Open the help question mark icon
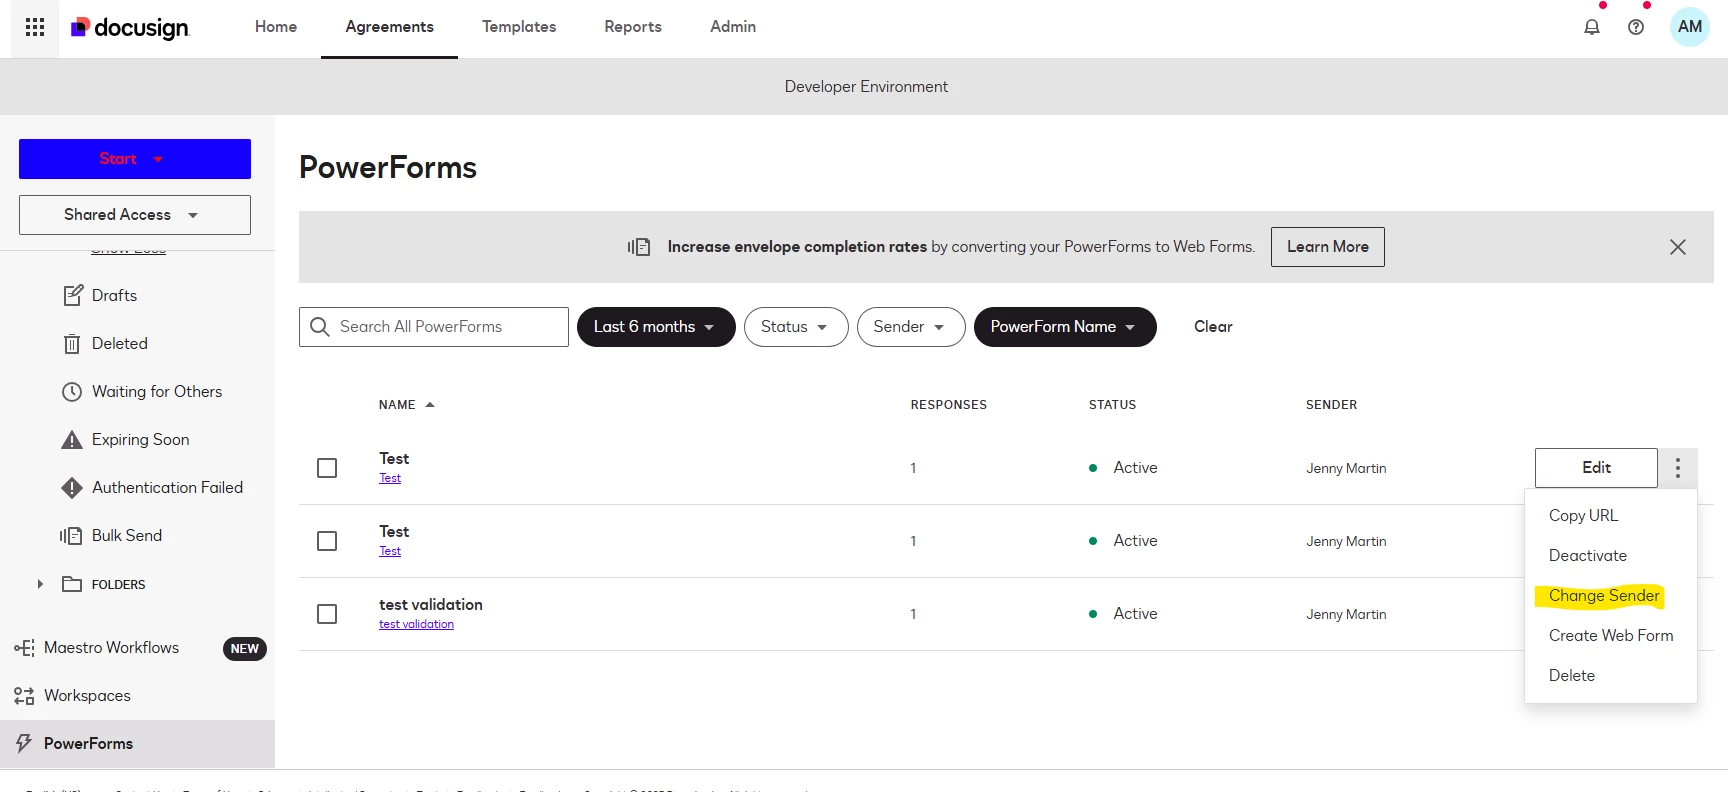The height and width of the screenshot is (792, 1728). coord(1636,27)
